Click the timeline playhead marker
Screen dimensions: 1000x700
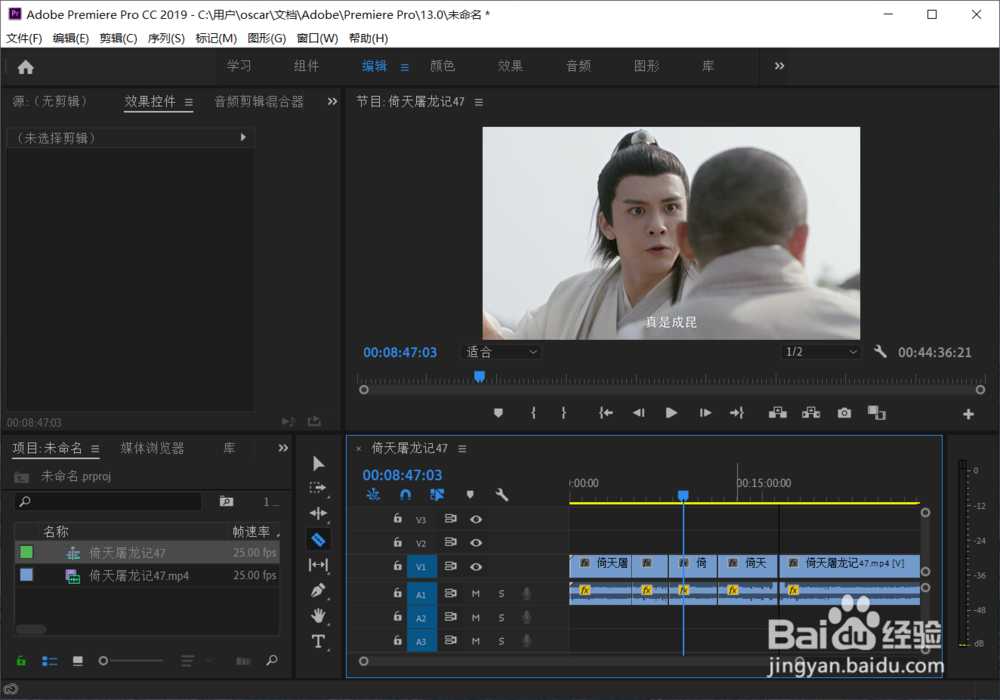[683, 495]
